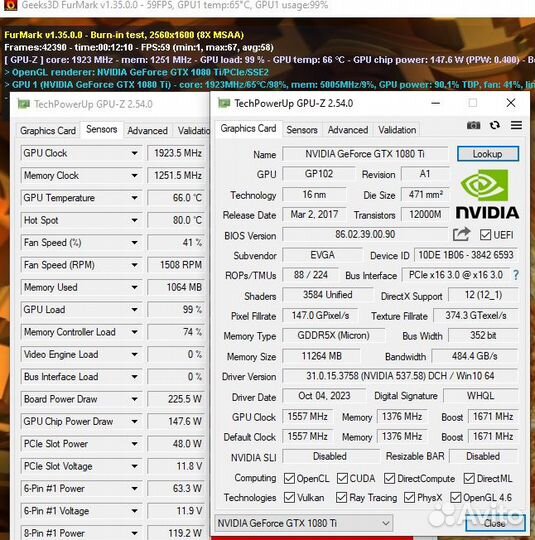Click the Sensors window GPU-Z title icon
This screenshot has height=540, width=535.
(x=23, y=104)
